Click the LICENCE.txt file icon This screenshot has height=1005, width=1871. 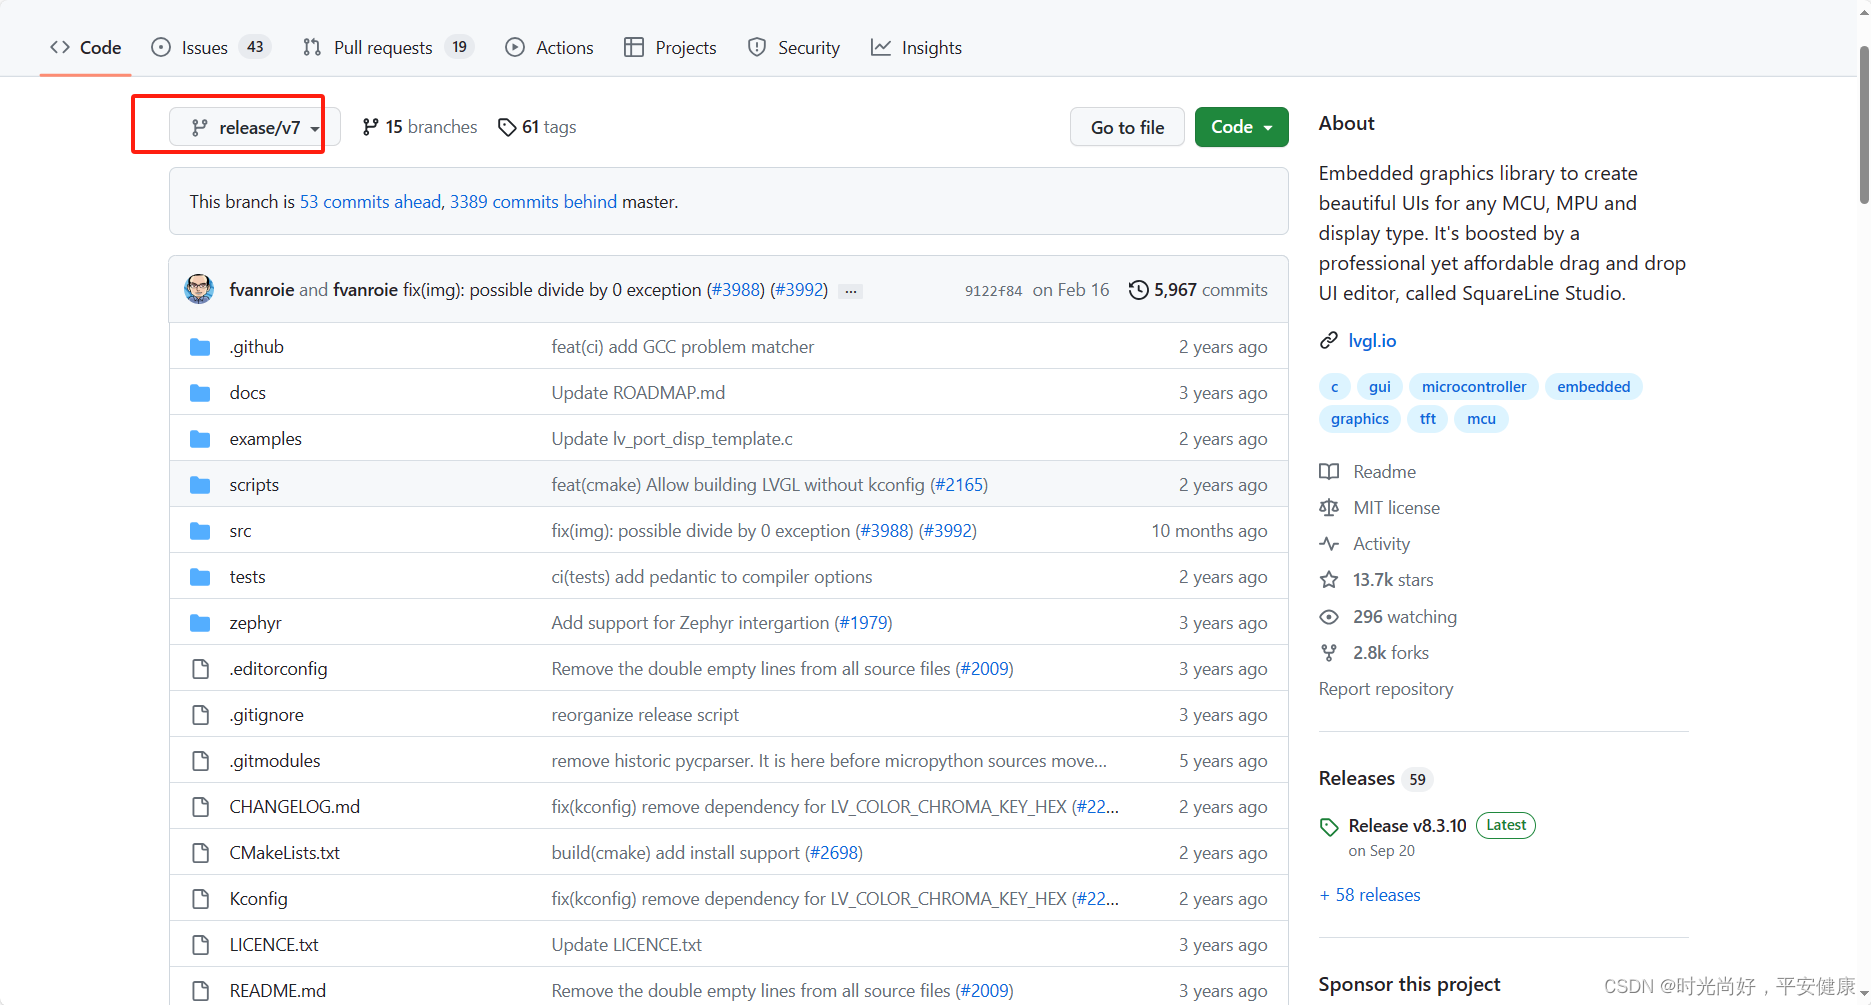(200, 945)
